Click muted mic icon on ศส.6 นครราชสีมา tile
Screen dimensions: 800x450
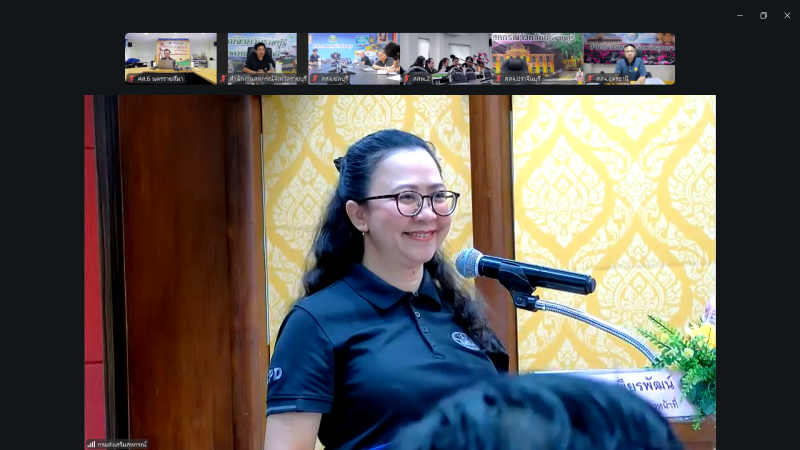(131, 79)
